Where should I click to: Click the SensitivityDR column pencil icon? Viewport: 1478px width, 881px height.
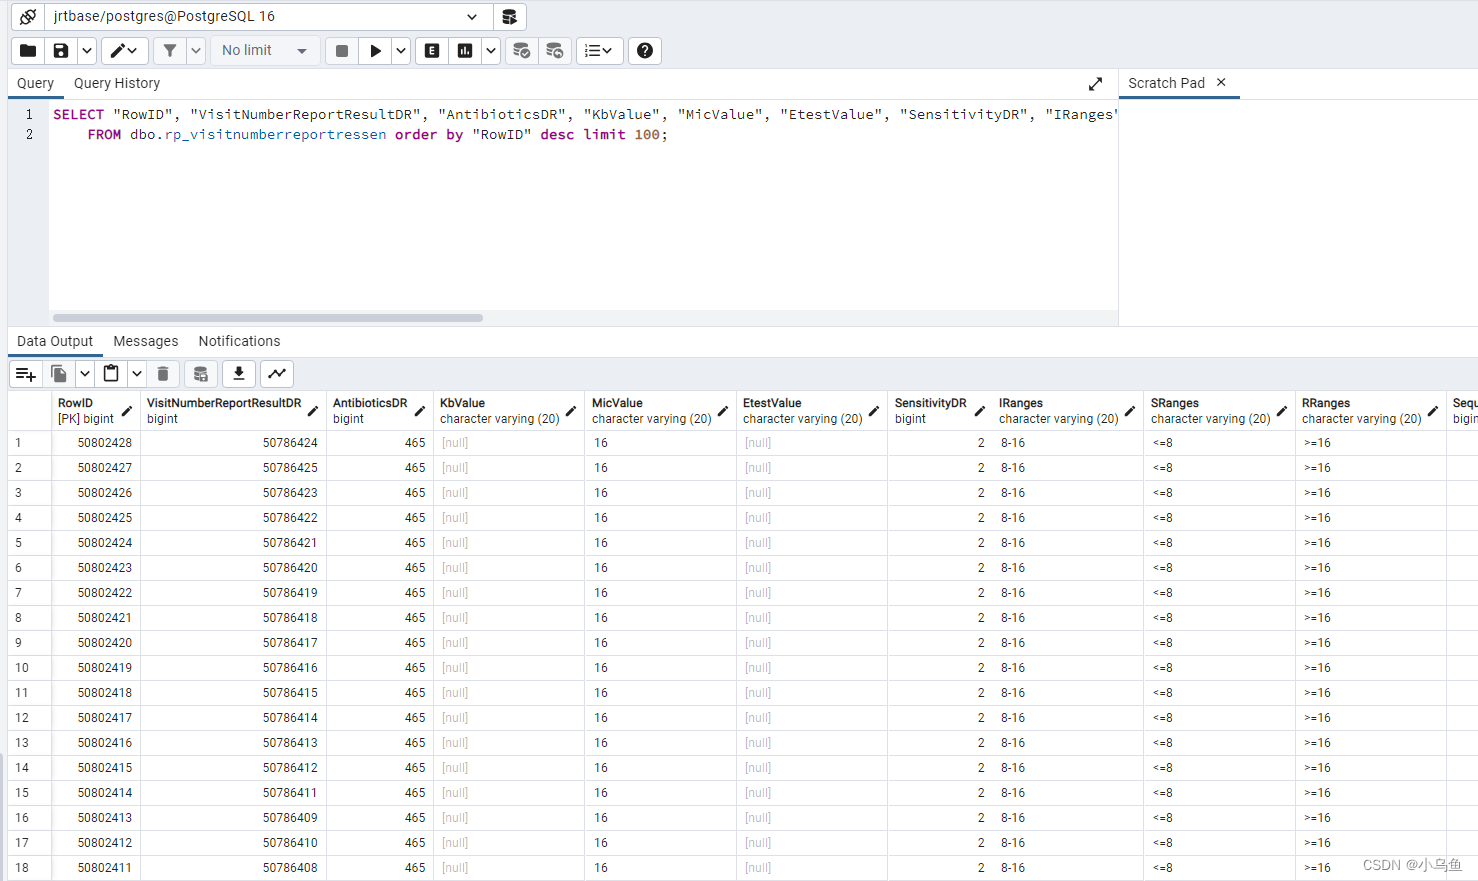coord(978,411)
